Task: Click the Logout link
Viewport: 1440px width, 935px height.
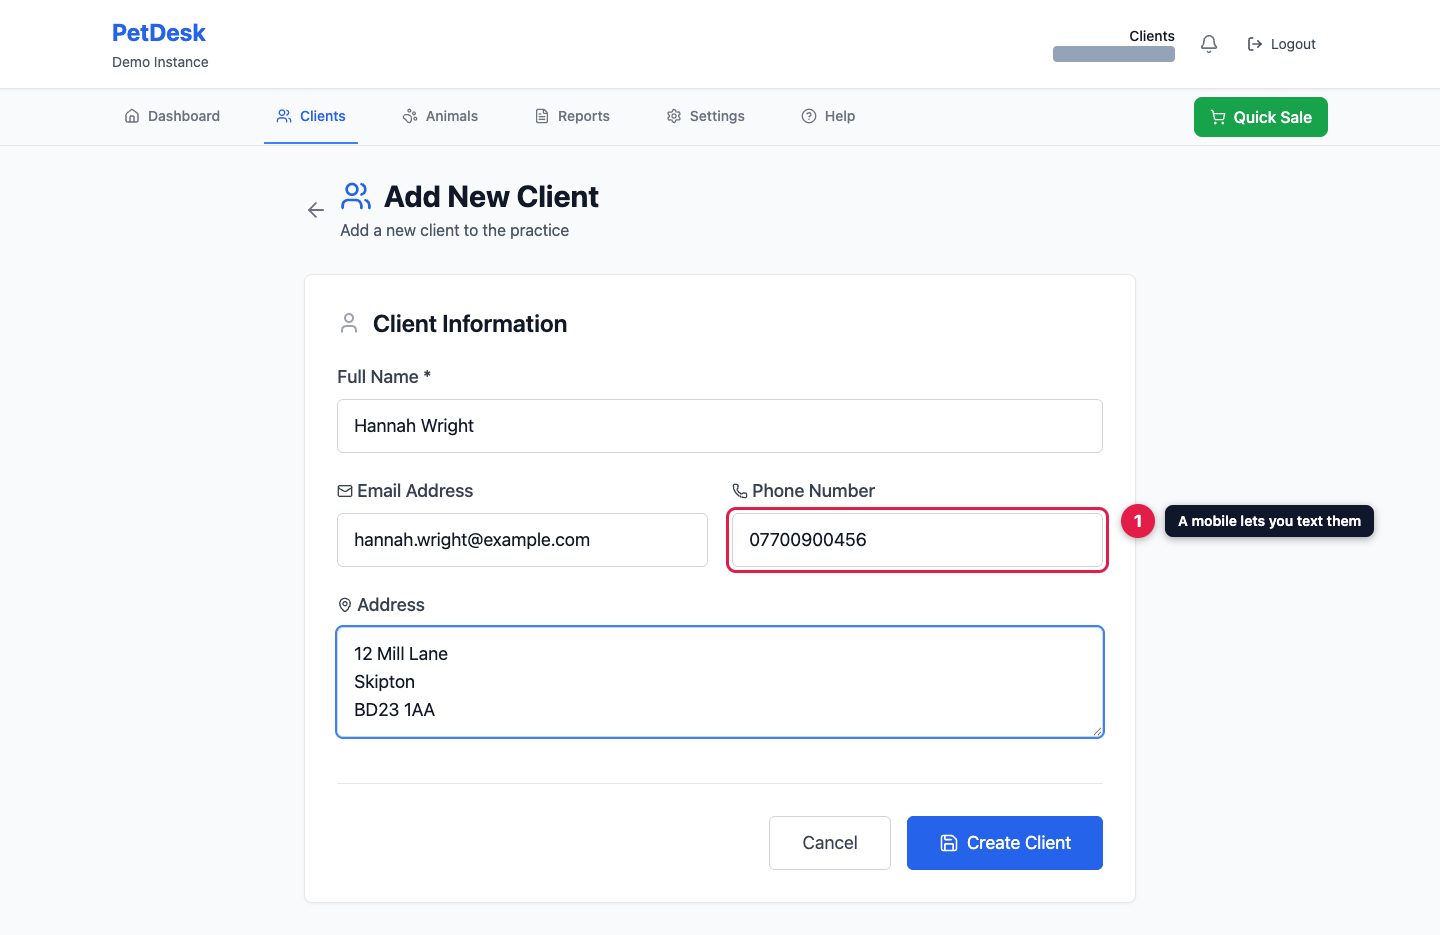Action: pyautogui.click(x=1282, y=44)
